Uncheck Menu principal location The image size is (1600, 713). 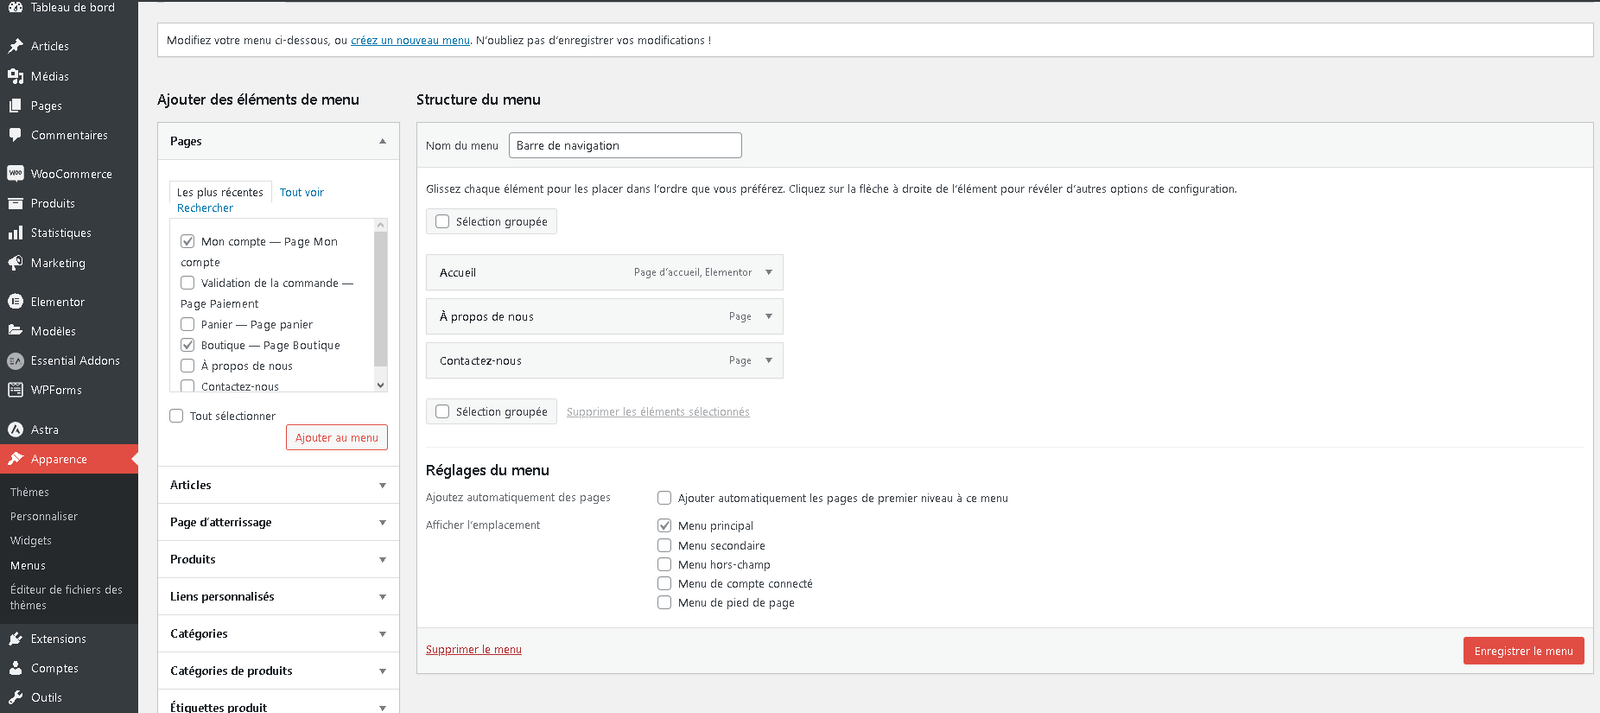point(664,525)
